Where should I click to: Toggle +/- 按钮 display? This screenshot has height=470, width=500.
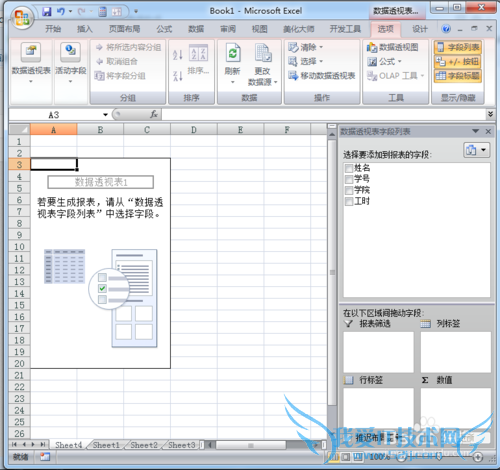tap(458, 62)
